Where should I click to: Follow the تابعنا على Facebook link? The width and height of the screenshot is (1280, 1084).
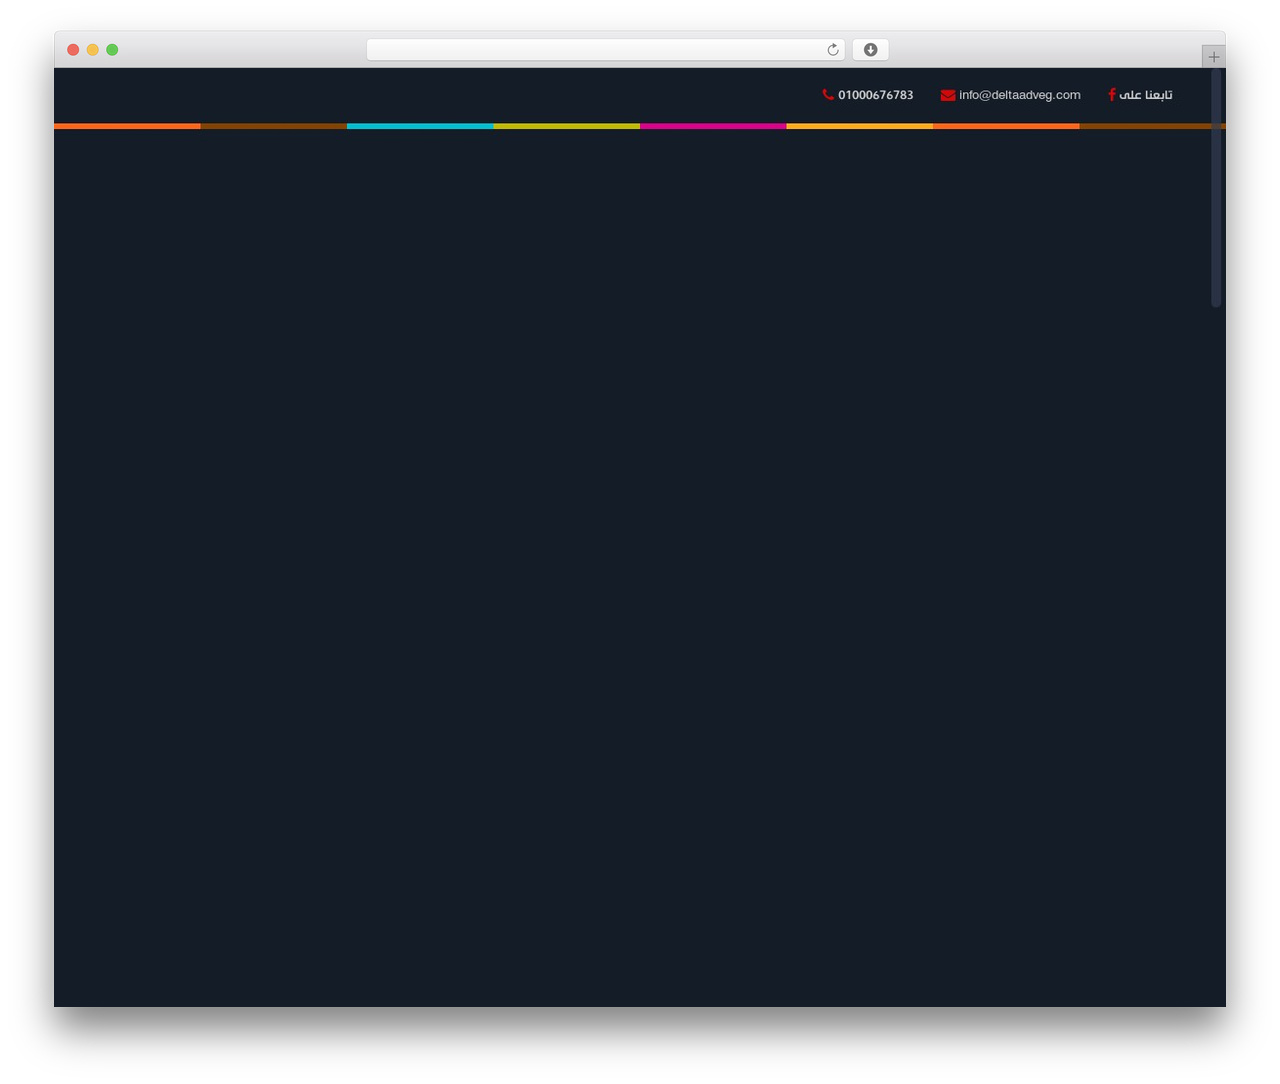click(x=1145, y=95)
